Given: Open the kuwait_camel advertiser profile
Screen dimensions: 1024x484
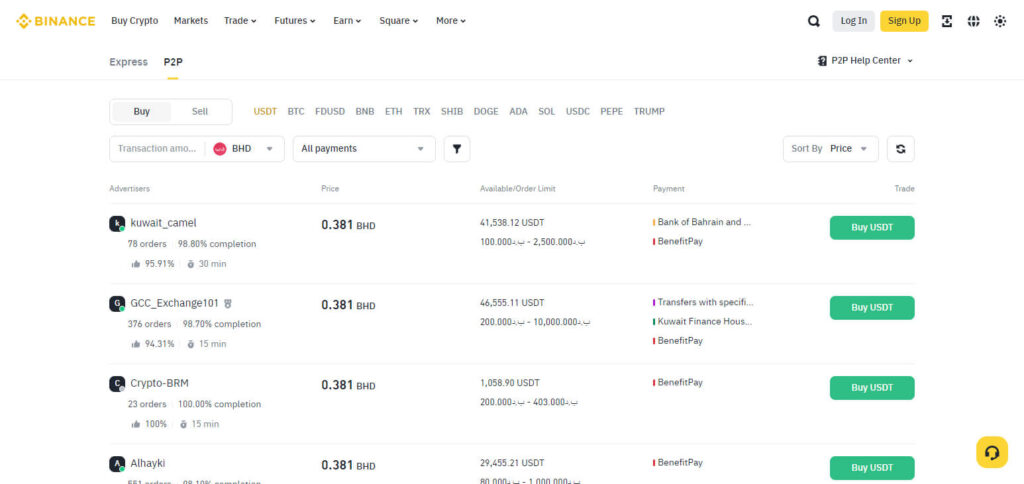Looking at the screenshot, I should pos(163,223).
